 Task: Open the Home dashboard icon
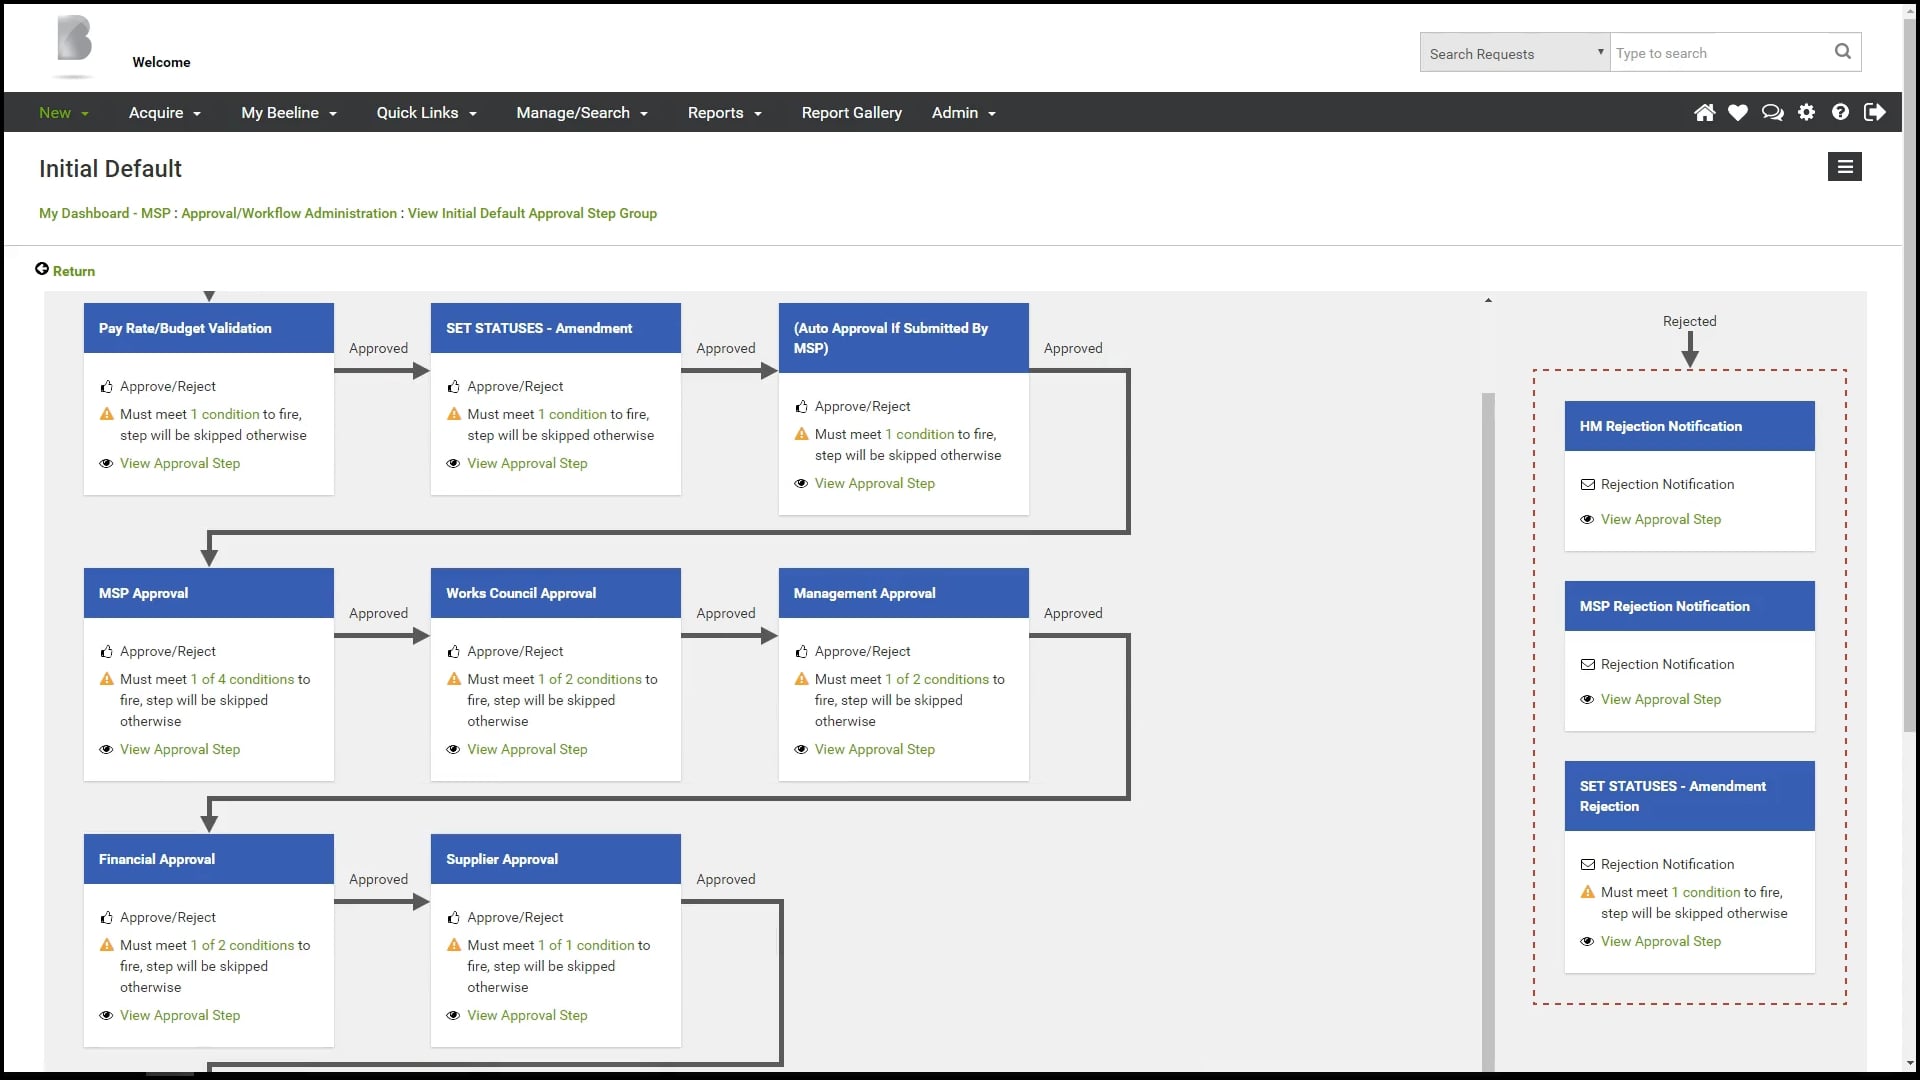(x=1703, y=112)
